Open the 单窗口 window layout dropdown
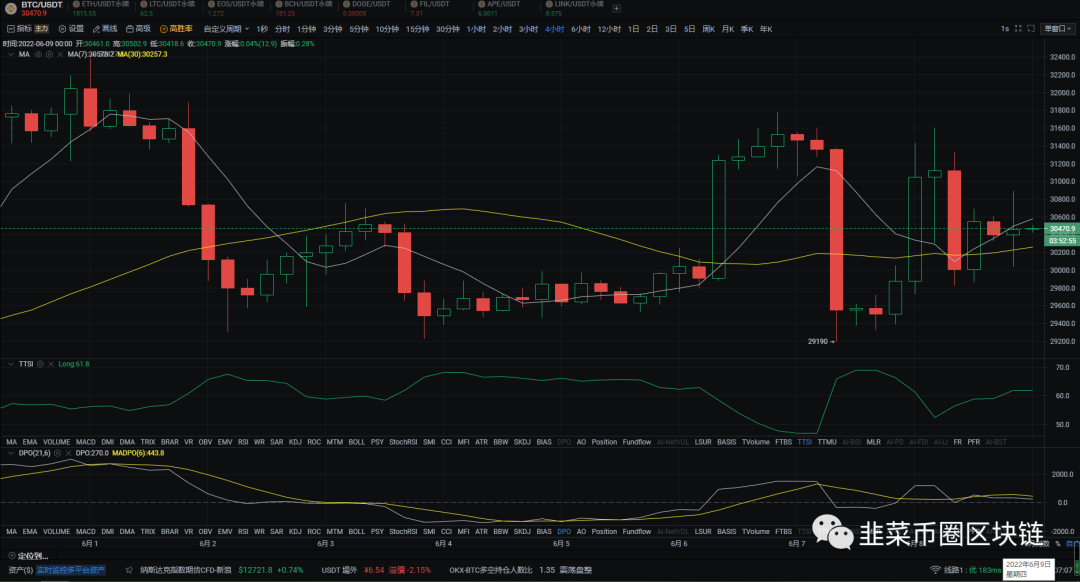Image resolution: width=1080 pixels, height=582 pixels. pos(1056,29)
